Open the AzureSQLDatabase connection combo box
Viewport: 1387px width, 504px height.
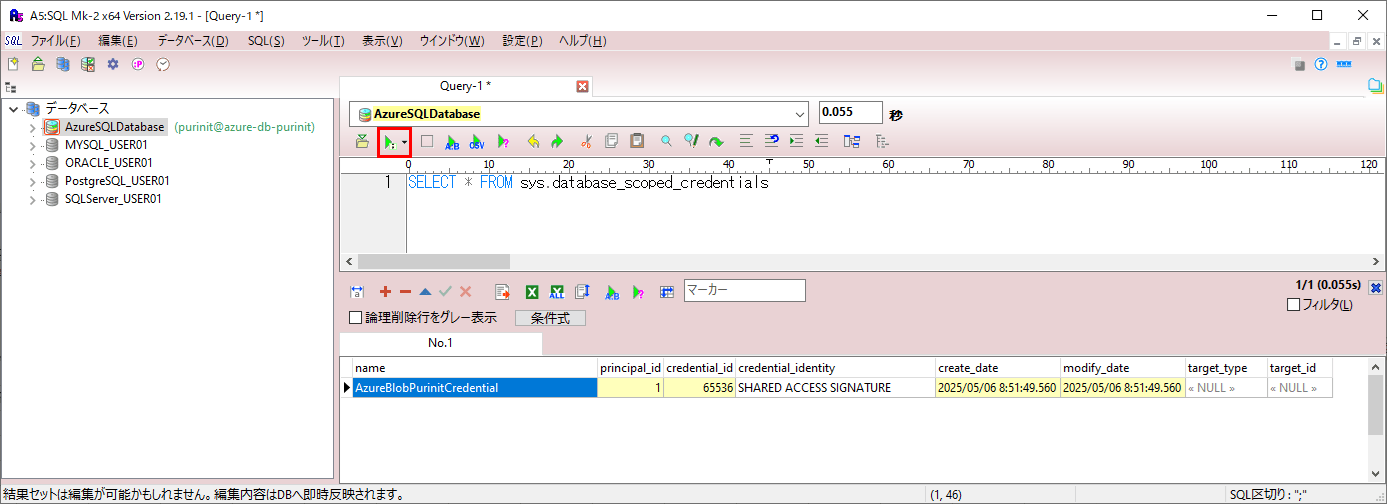pos(579,114)
